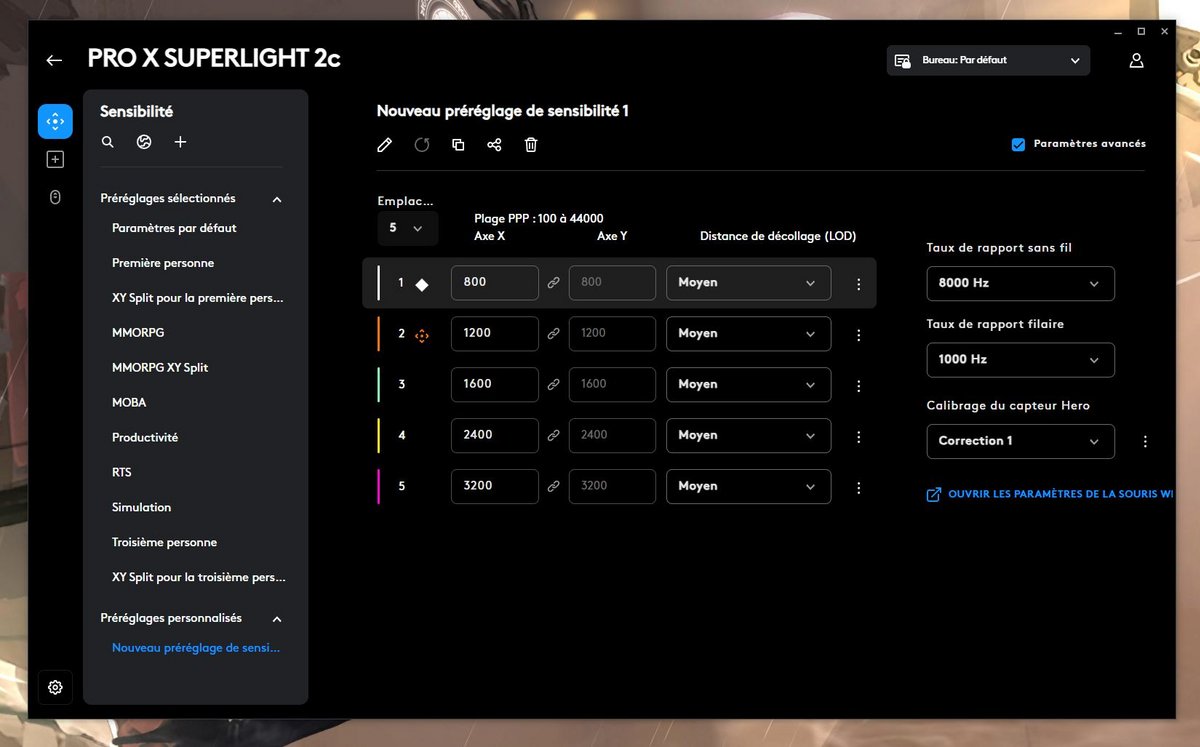Open three-dot menu beside Correction 1
This screenshot has height=747, width=1200.
pos(1145,442)
